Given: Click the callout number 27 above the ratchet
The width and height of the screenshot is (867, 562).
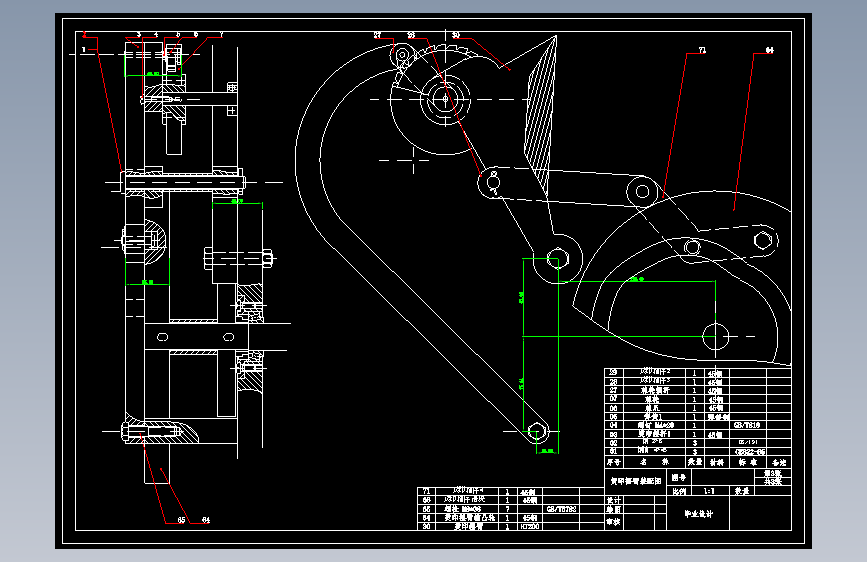Looking at the screenshot, I should [377, 35].
